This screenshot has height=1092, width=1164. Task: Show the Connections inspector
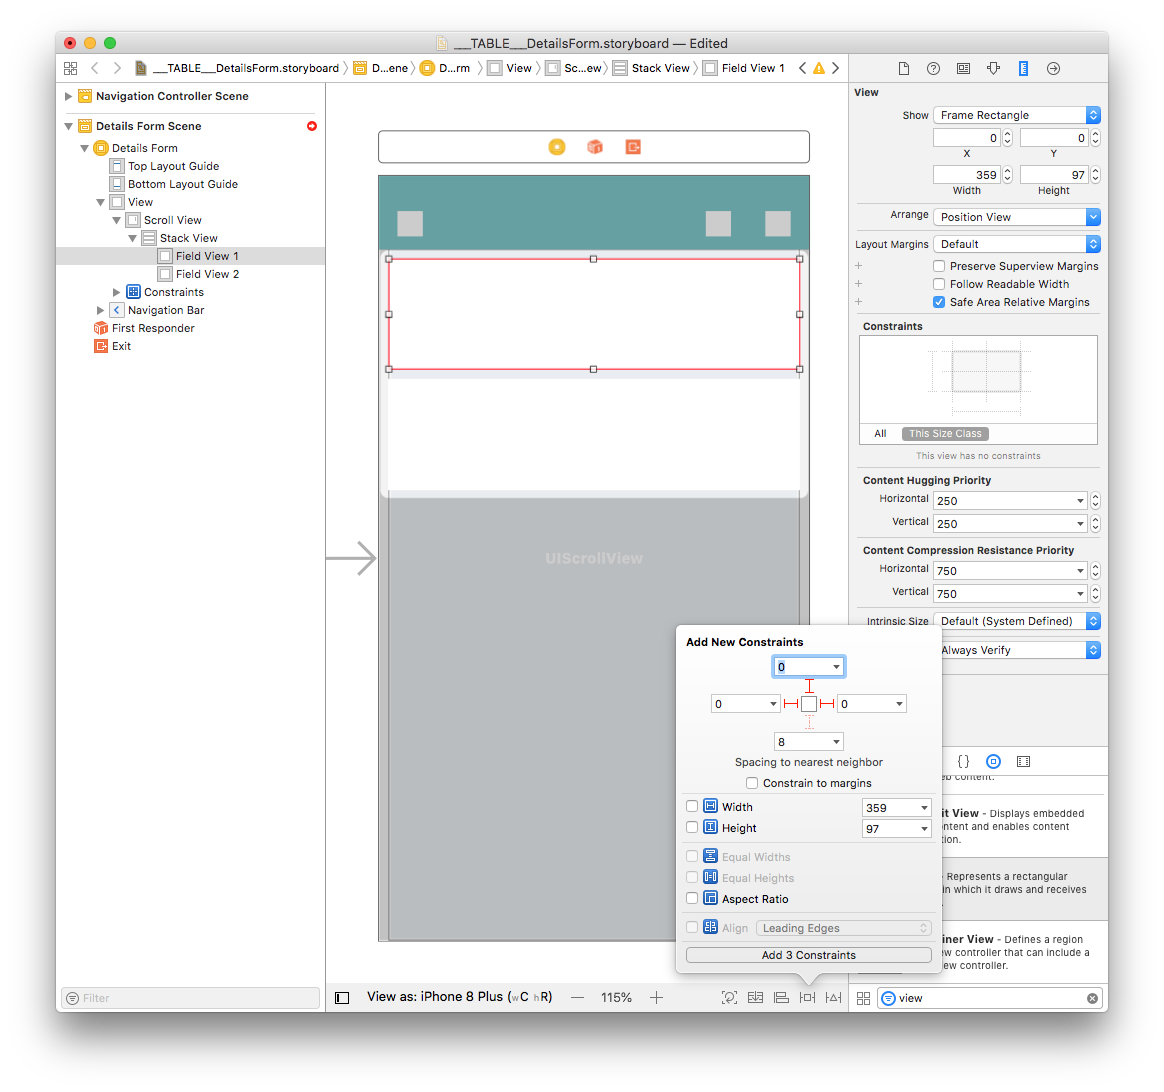1053,68
